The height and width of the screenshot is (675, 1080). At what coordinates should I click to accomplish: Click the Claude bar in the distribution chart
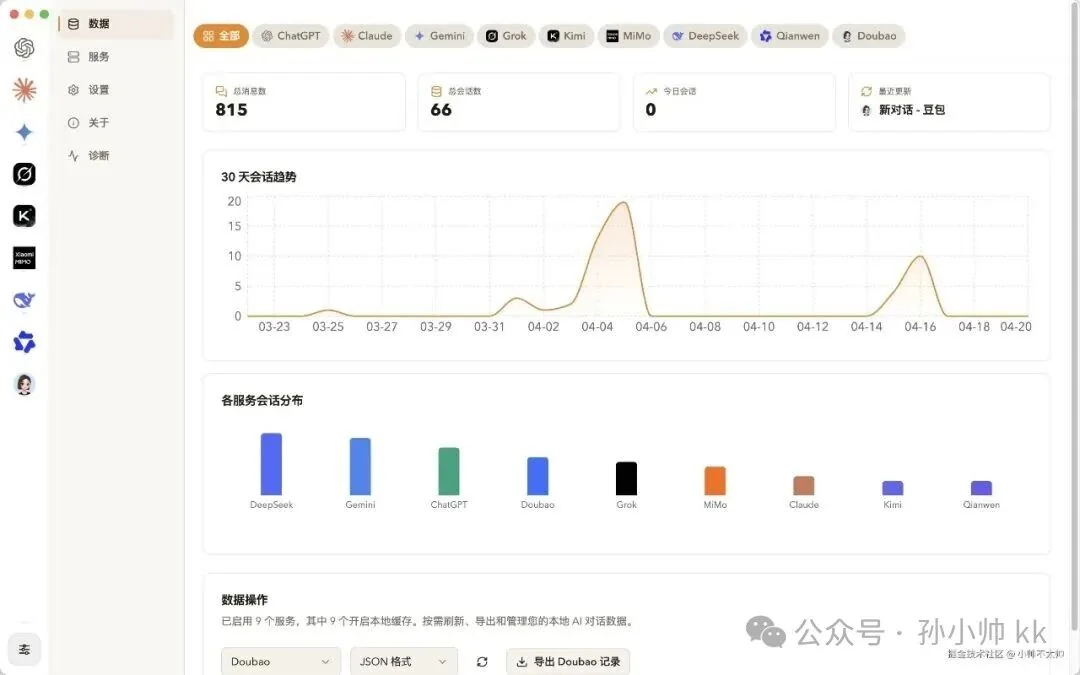[x=804, y=486]
